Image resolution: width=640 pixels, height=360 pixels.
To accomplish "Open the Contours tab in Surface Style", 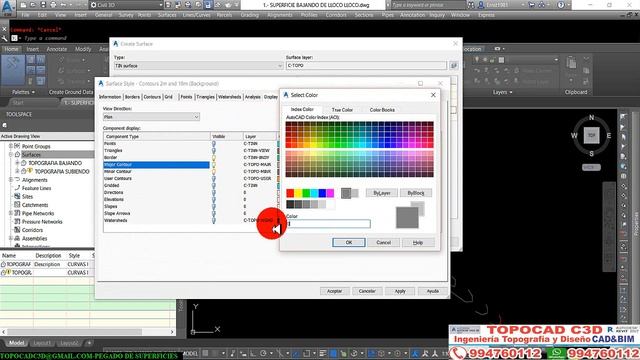I will pos(152,97).
